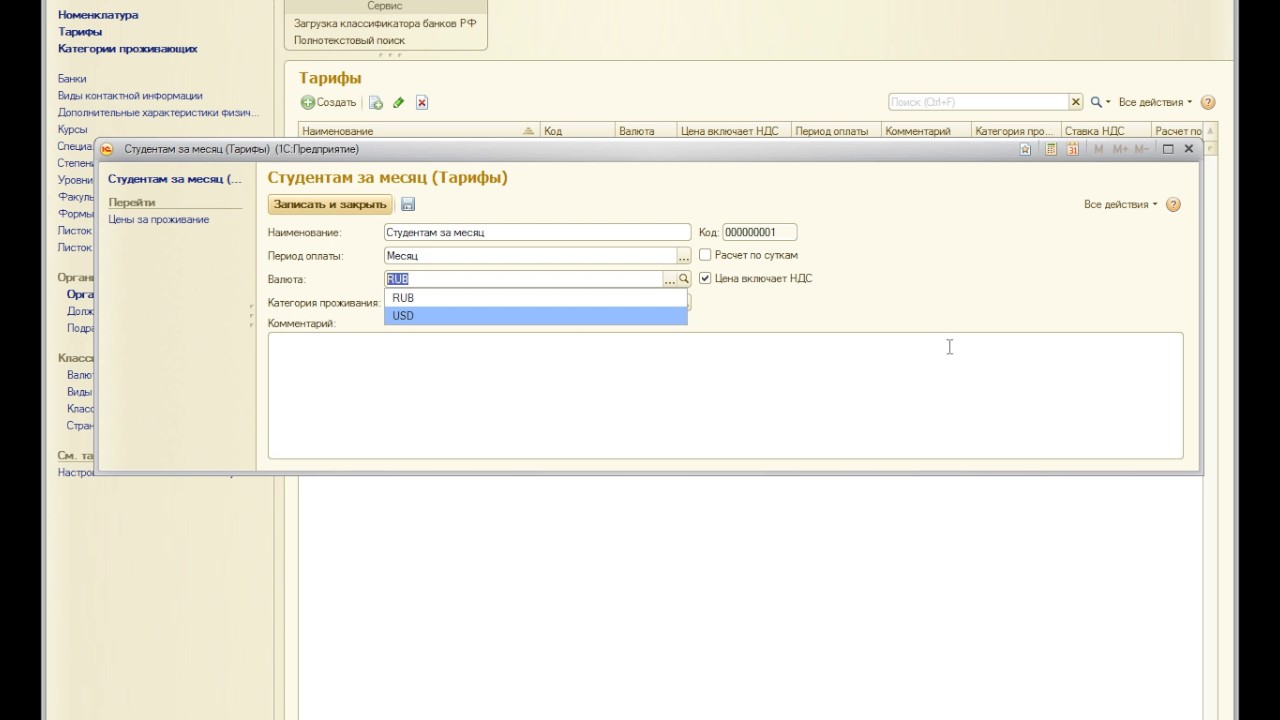Expand Все действия menu in the Тарифы list
This screenshot has width=1280, height=720.
pos(1155,102)
